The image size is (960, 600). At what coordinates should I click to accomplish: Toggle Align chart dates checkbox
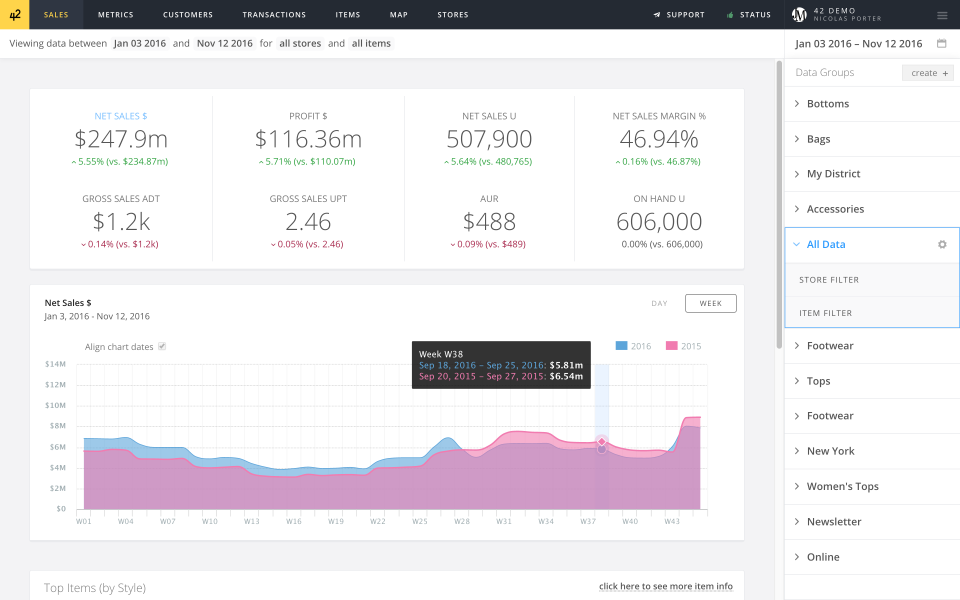162,346
